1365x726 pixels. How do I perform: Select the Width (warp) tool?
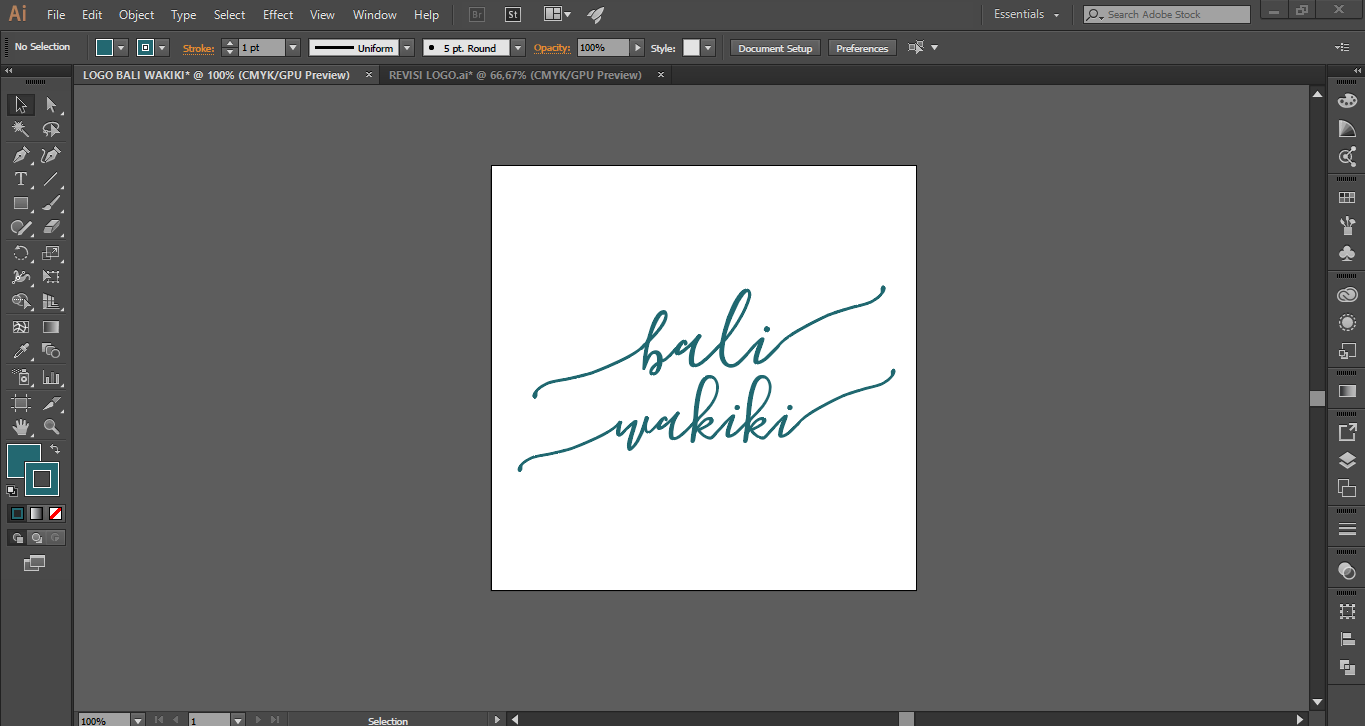[21, 277]
